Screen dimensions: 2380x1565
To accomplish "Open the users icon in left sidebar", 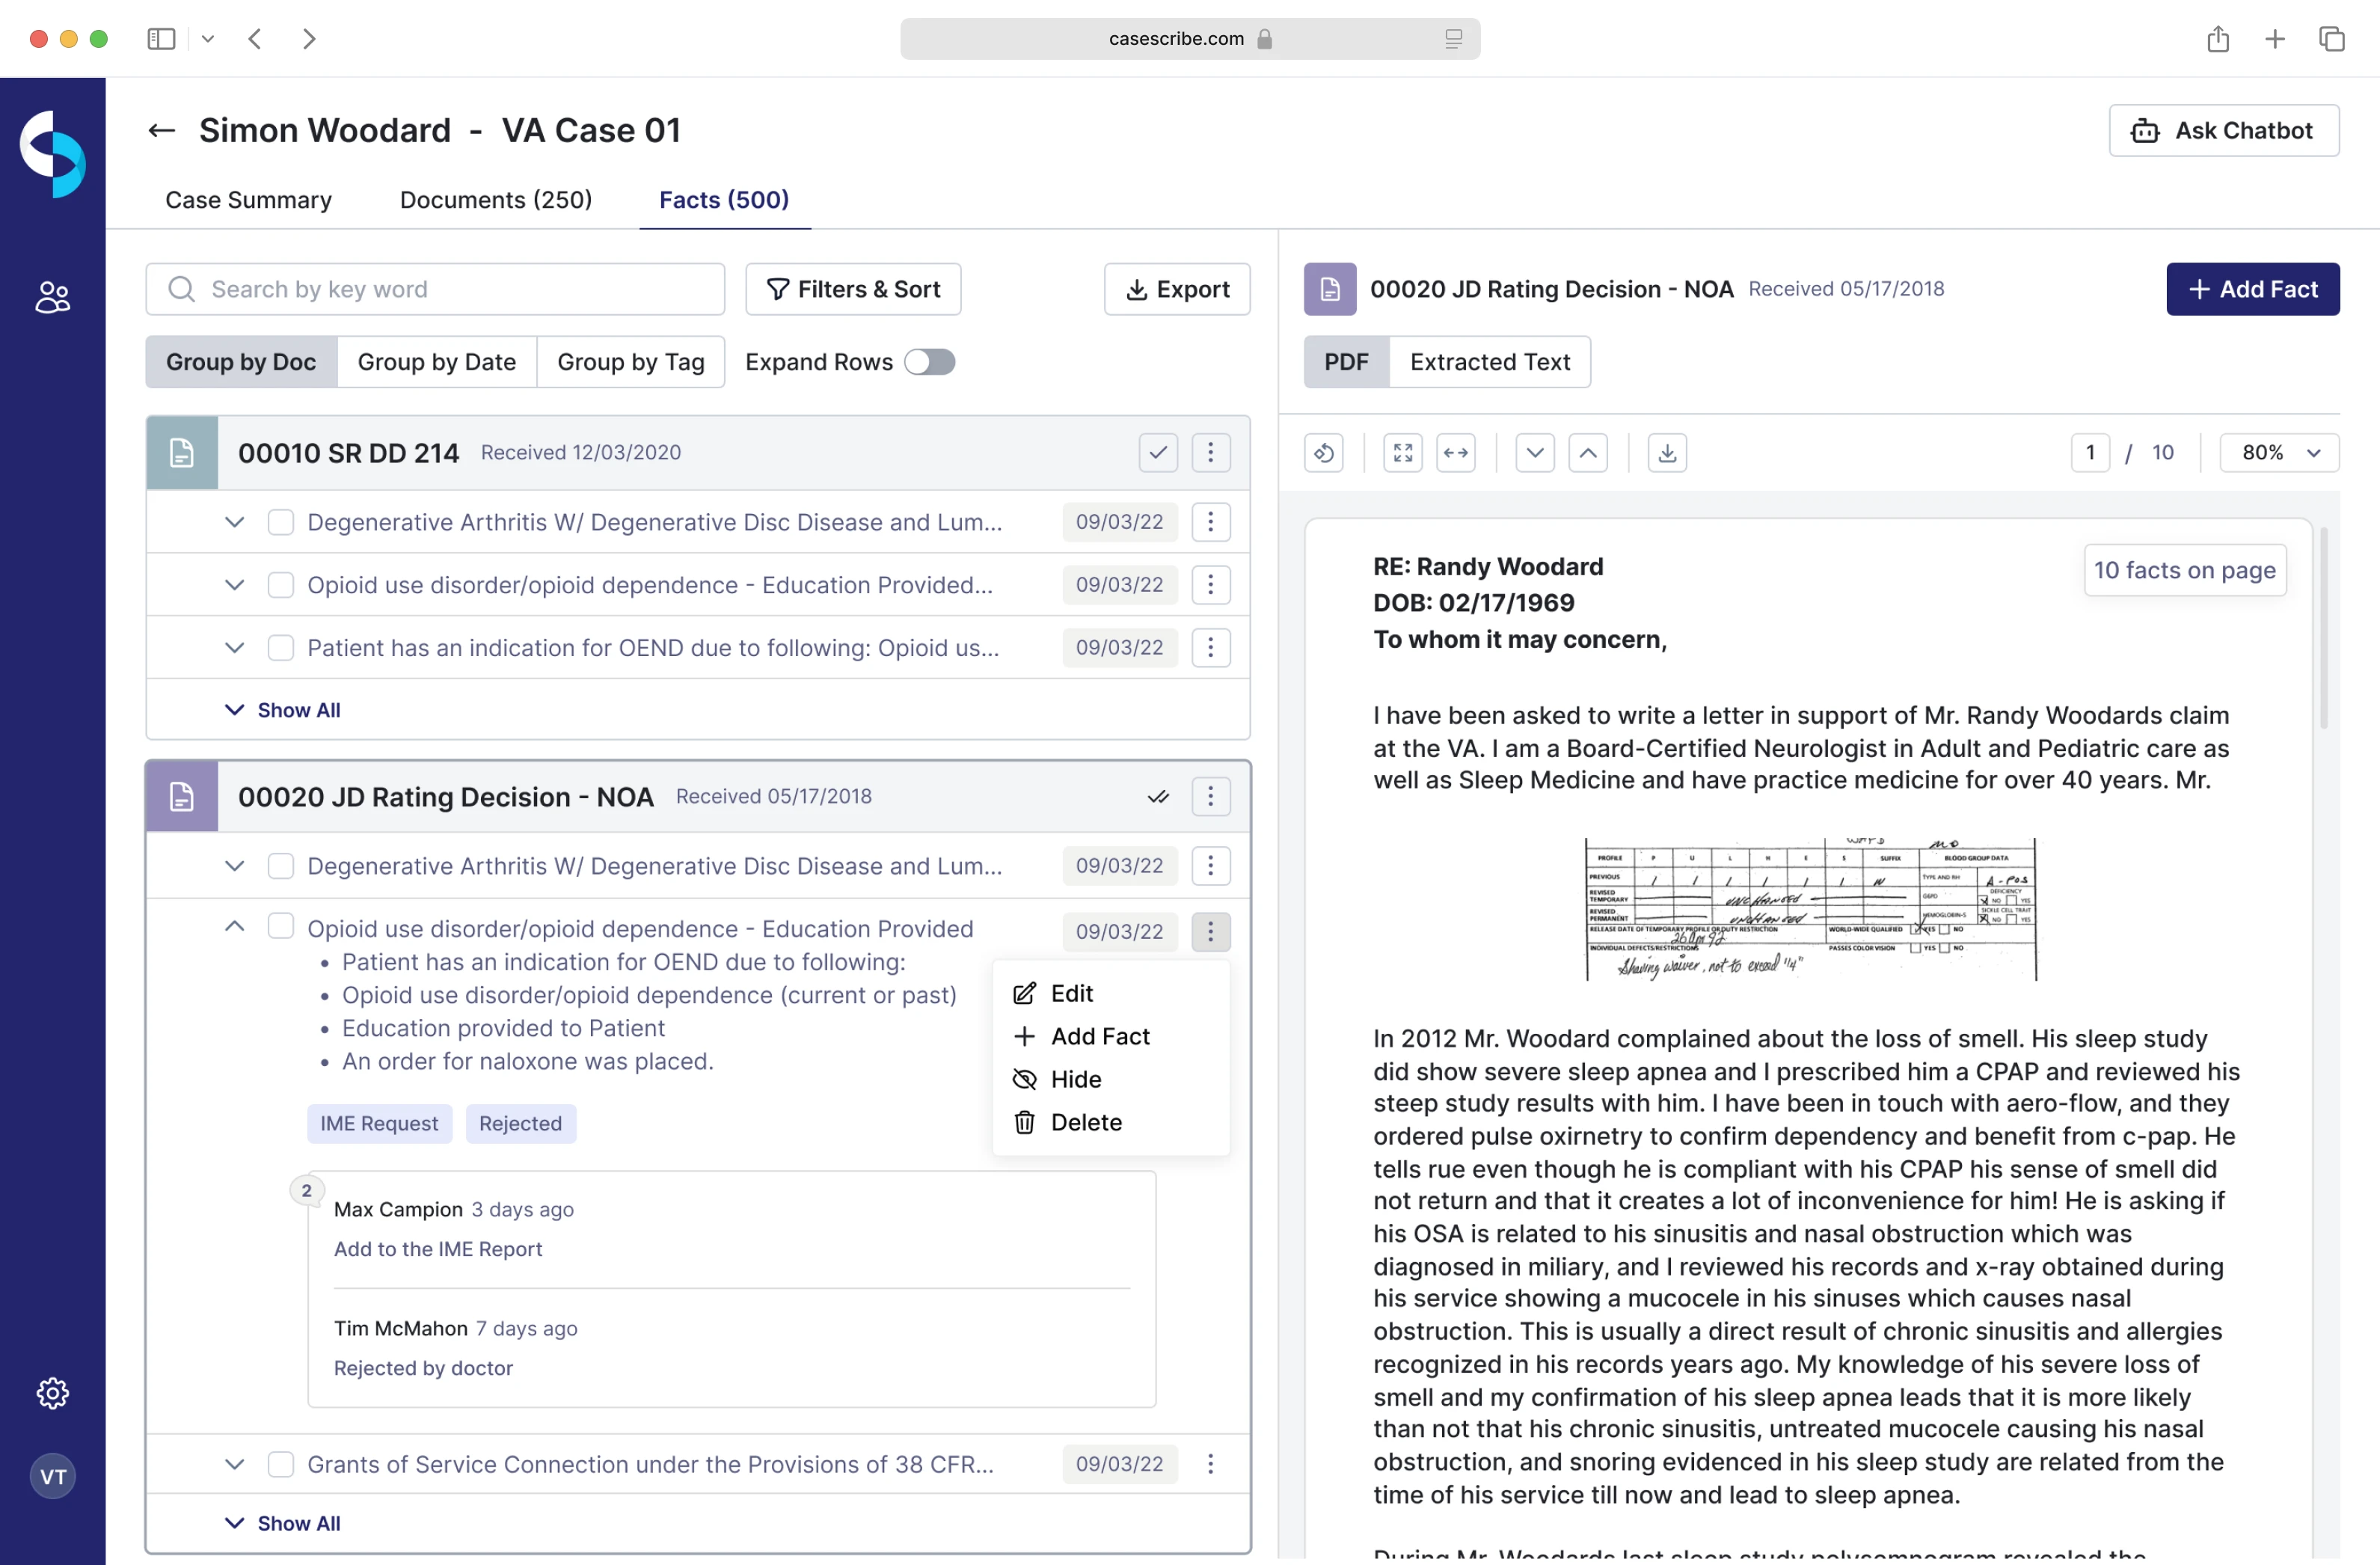I will 52,297.
